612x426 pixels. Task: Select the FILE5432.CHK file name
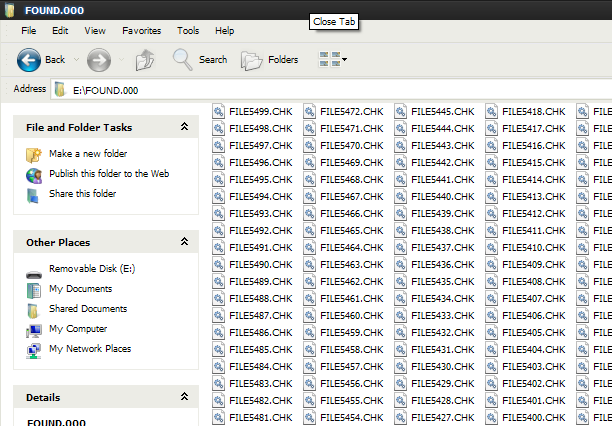(x=443, y=333)
